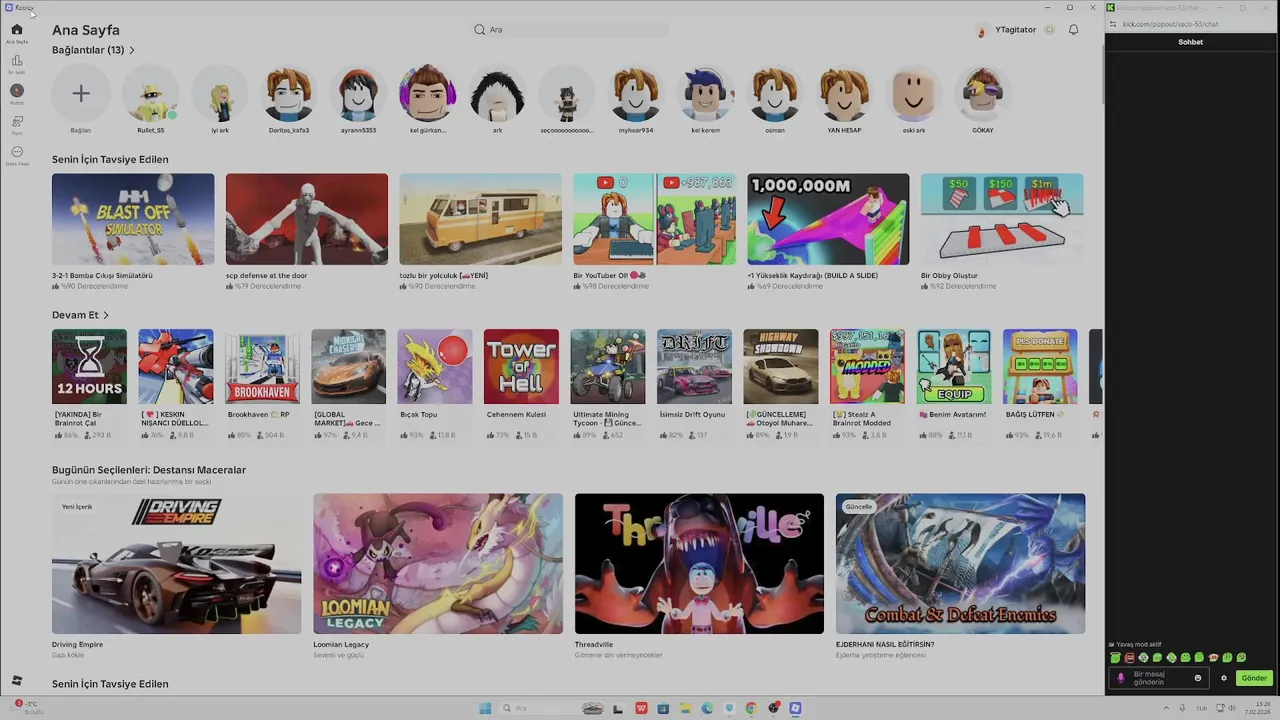The height and width of the screenshot is (720, 1280).
Task: Open the BUILD A SLIDE game thumbnail
Action: coord(828,219)
